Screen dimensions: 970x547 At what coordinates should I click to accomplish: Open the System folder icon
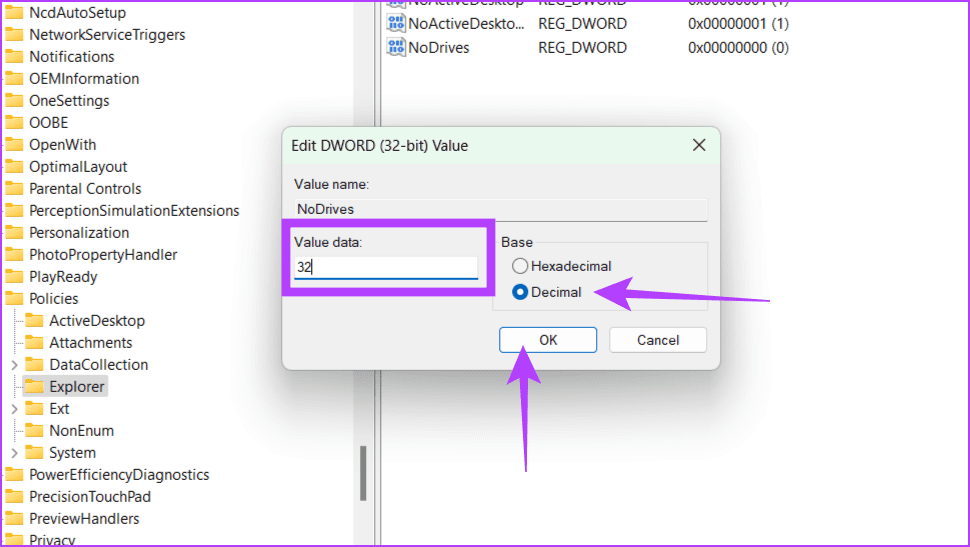(34, 452)
